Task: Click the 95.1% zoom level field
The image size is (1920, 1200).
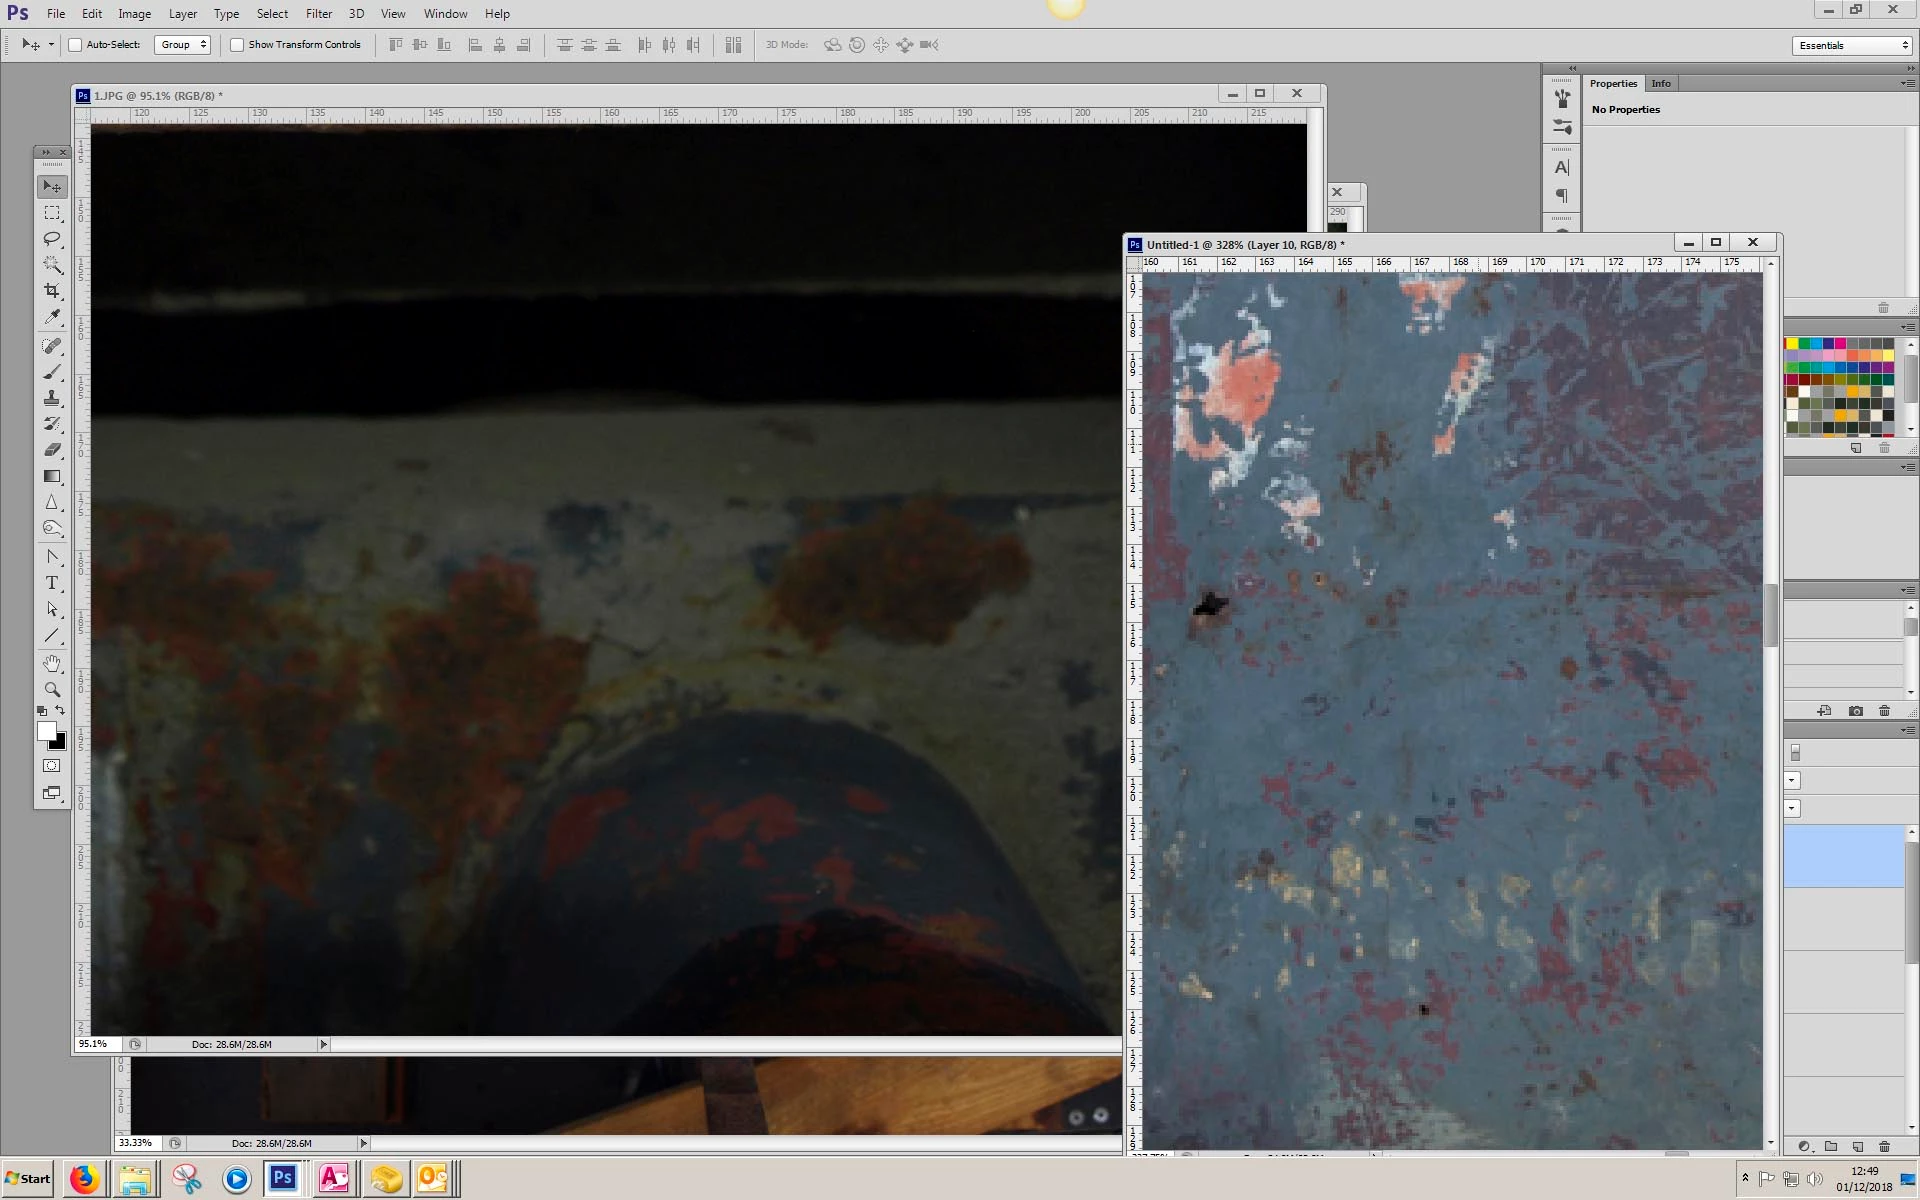Action: coord(96,1044)
